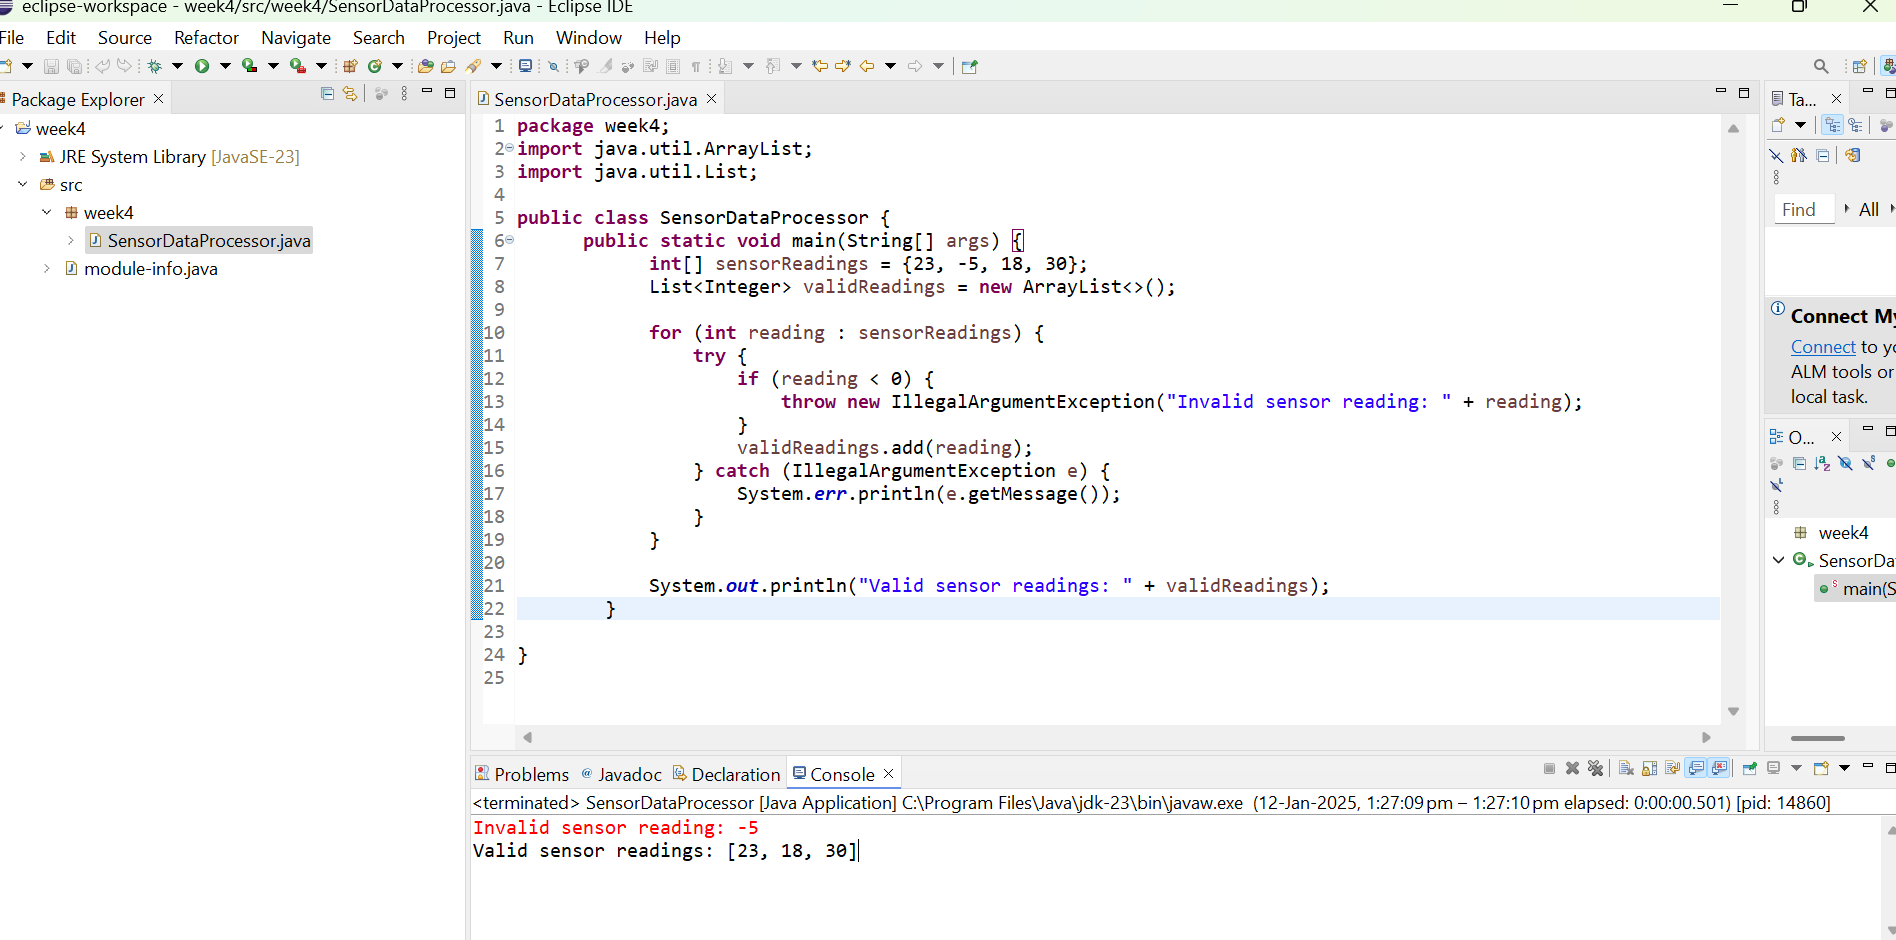Click the Pin Console icon

pos(1749,768)
